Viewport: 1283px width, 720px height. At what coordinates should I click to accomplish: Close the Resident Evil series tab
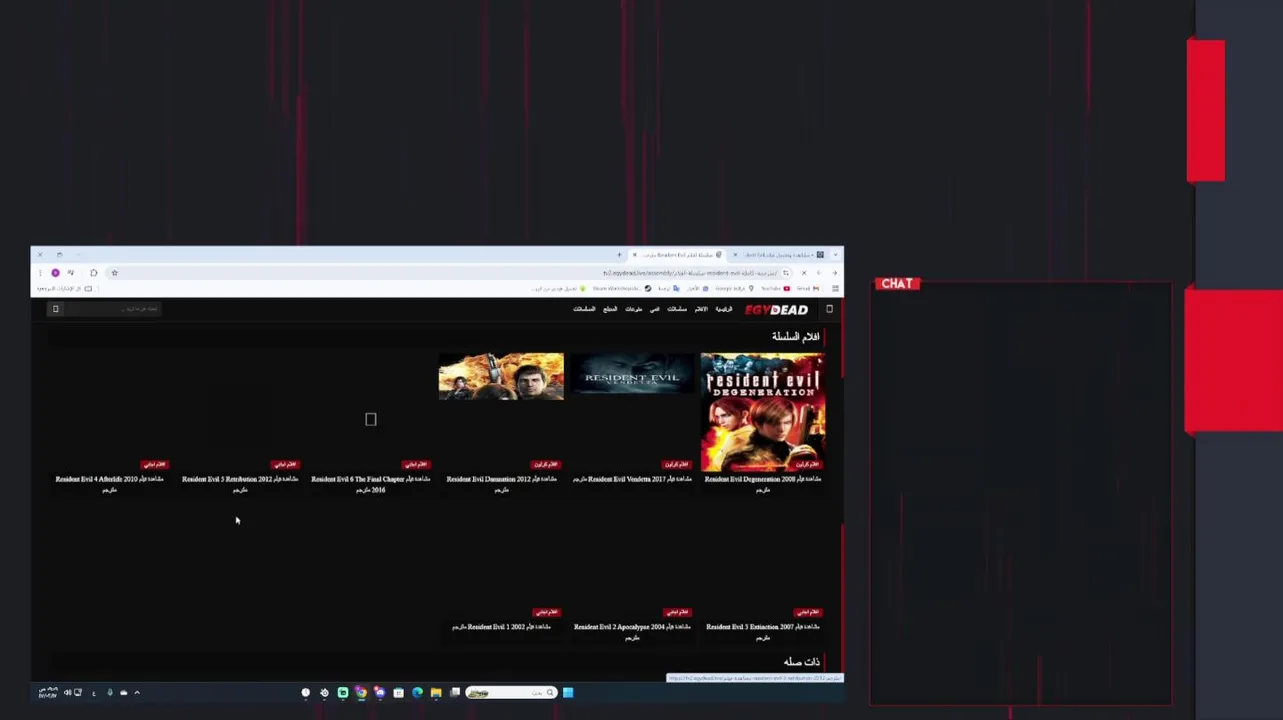coord(634,255)
